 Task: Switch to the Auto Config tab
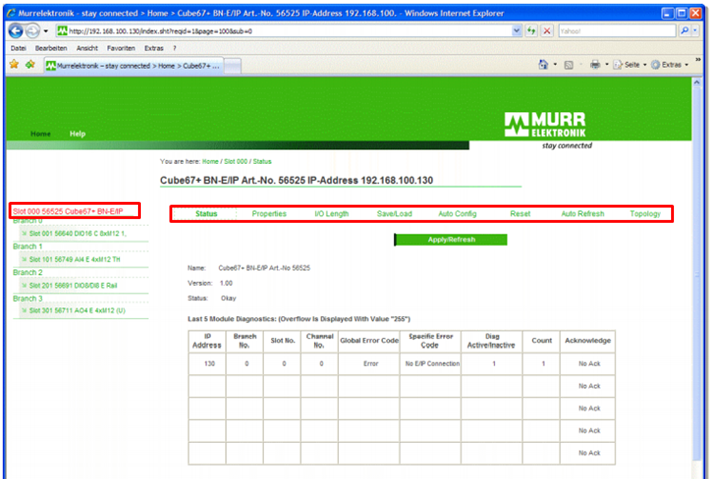(457, 214)
